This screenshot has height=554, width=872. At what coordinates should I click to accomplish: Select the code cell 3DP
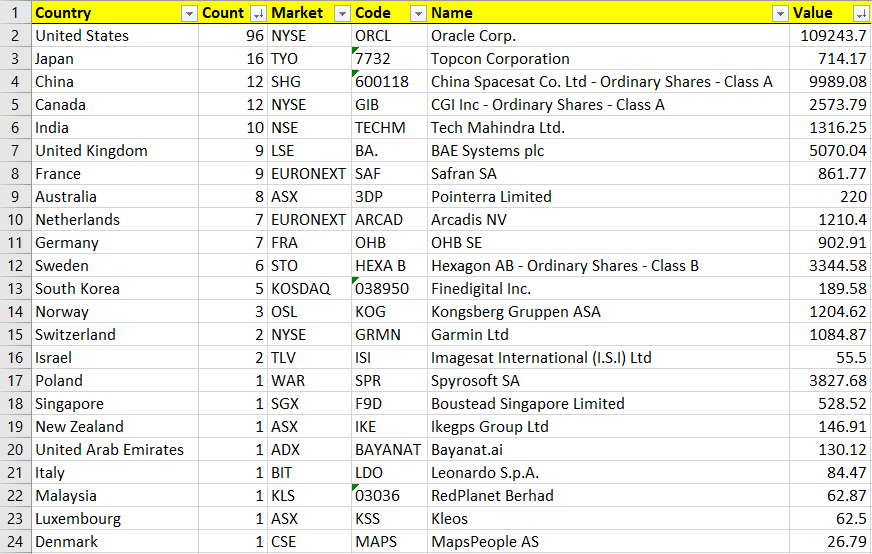click(x=389, y=196)
